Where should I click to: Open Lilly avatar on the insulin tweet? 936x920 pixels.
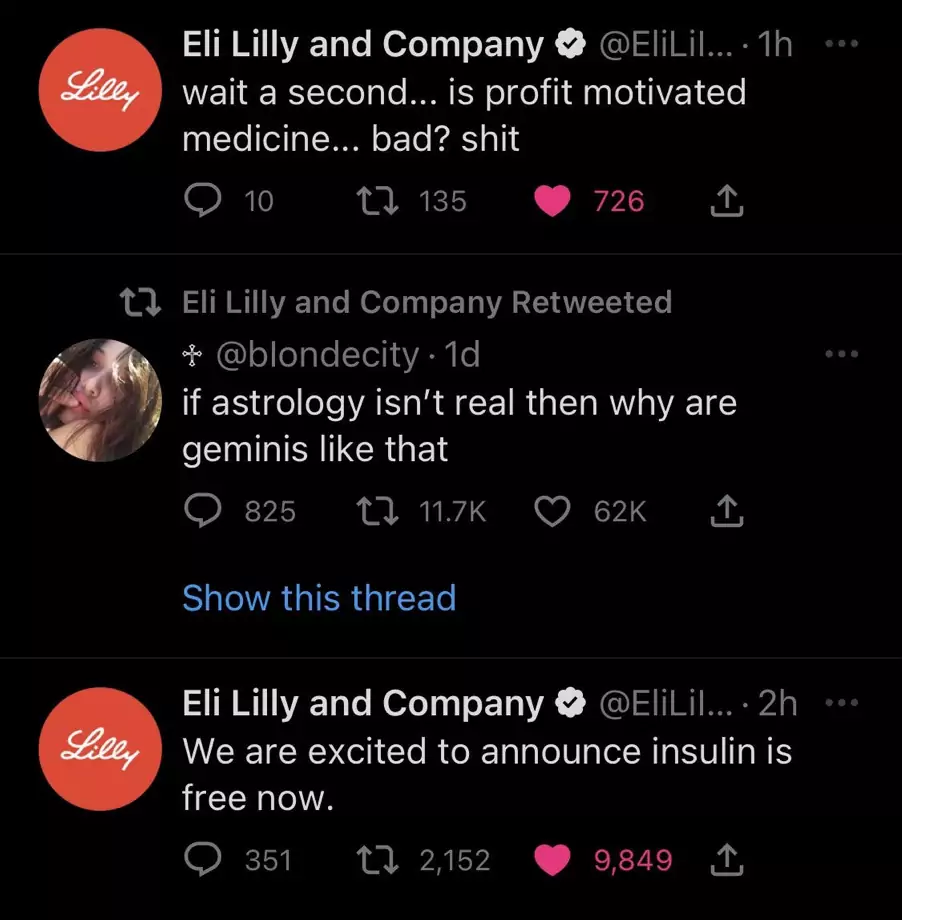[100, 749]
